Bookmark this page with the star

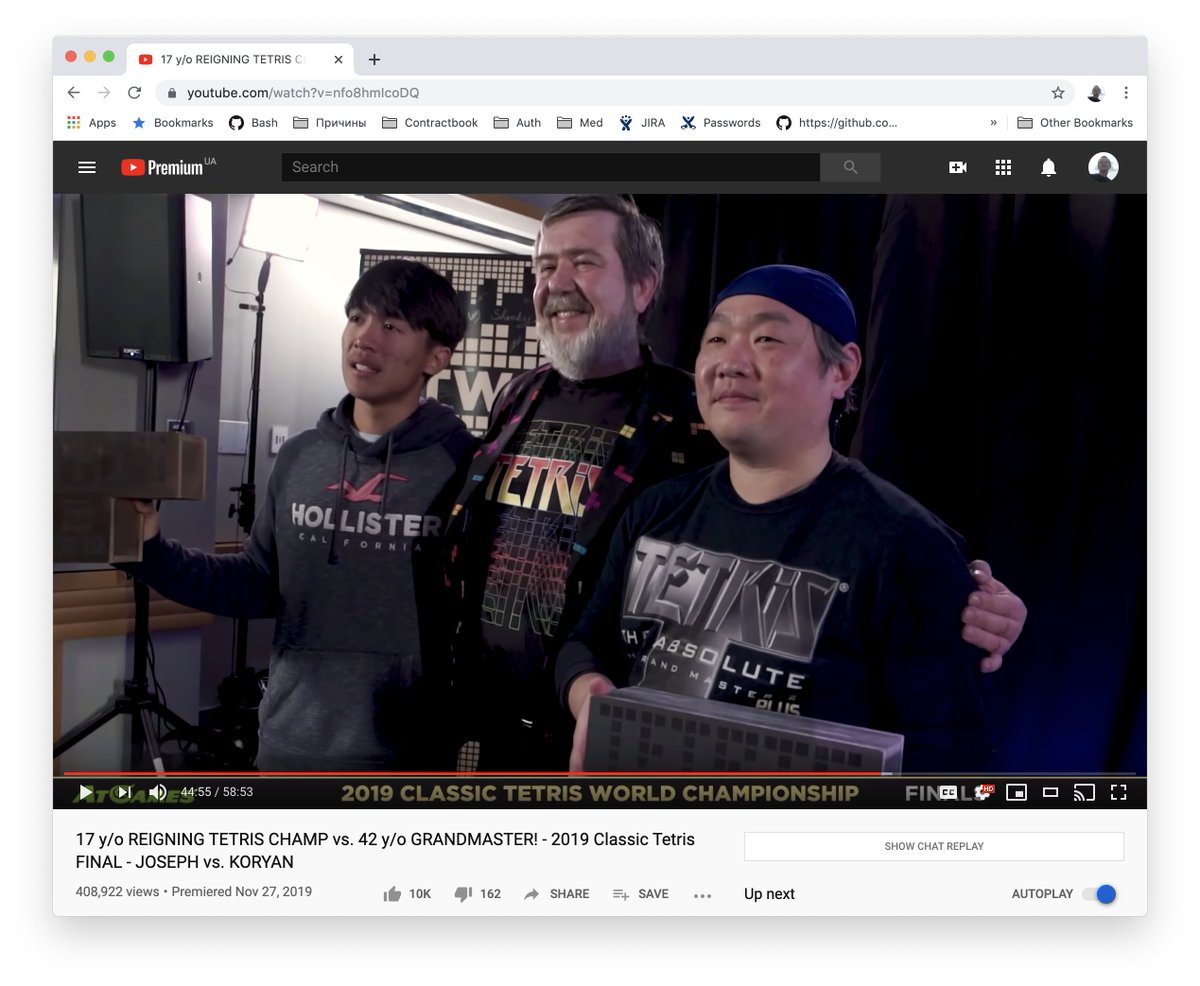1058,93
